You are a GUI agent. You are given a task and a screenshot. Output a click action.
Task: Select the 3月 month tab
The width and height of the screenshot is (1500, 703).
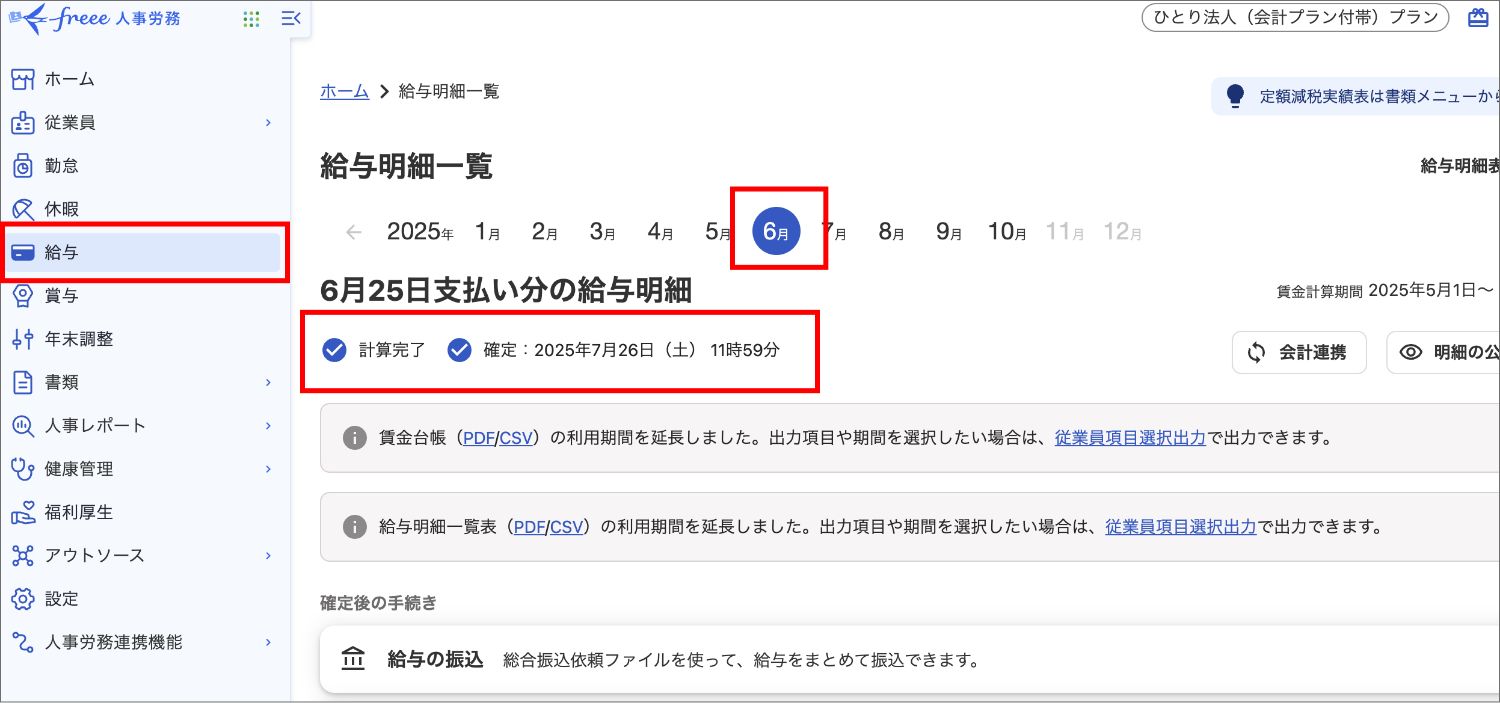pyautogui.click(x=602, y=232)
